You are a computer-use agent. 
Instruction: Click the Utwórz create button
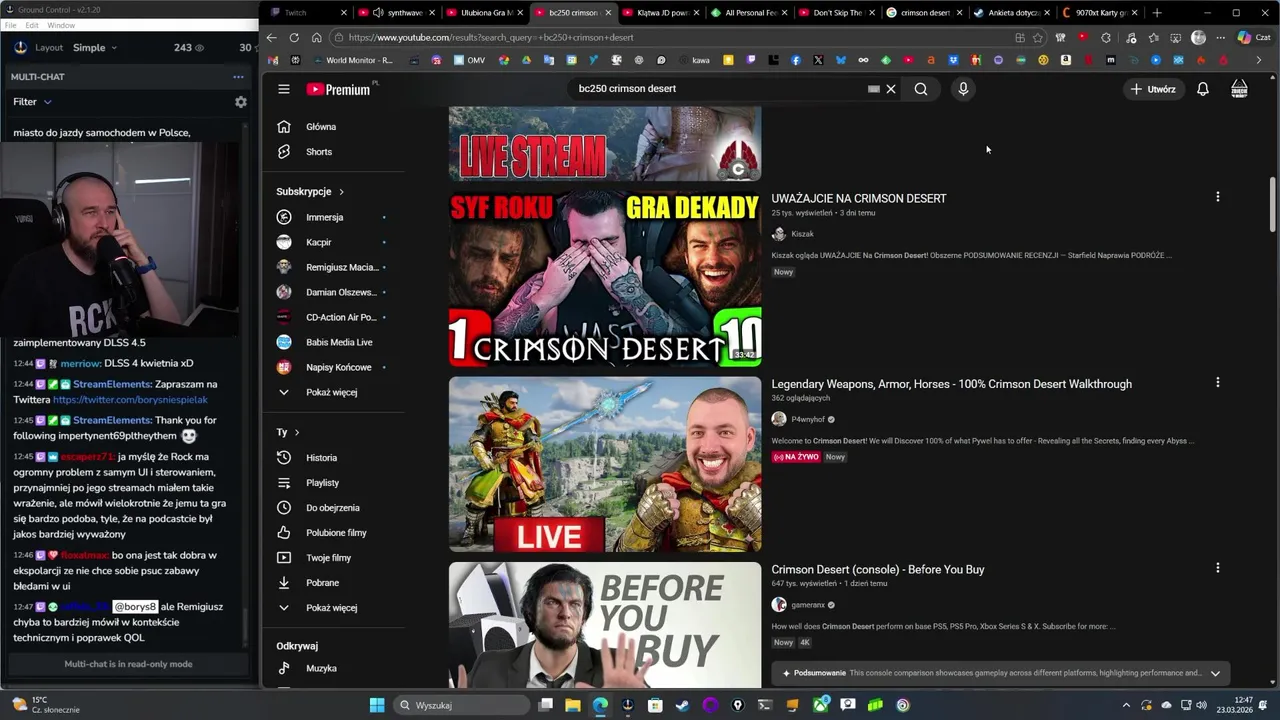1152,89
